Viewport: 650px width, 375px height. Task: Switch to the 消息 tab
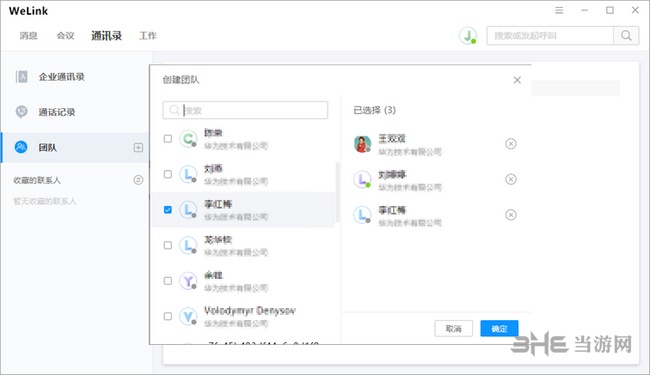(29, 36)
